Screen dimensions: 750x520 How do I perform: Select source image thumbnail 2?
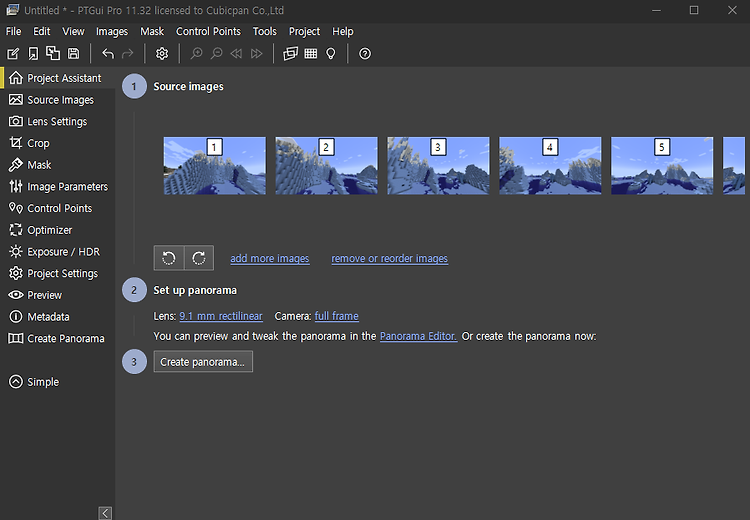click(x=327, y=166)
